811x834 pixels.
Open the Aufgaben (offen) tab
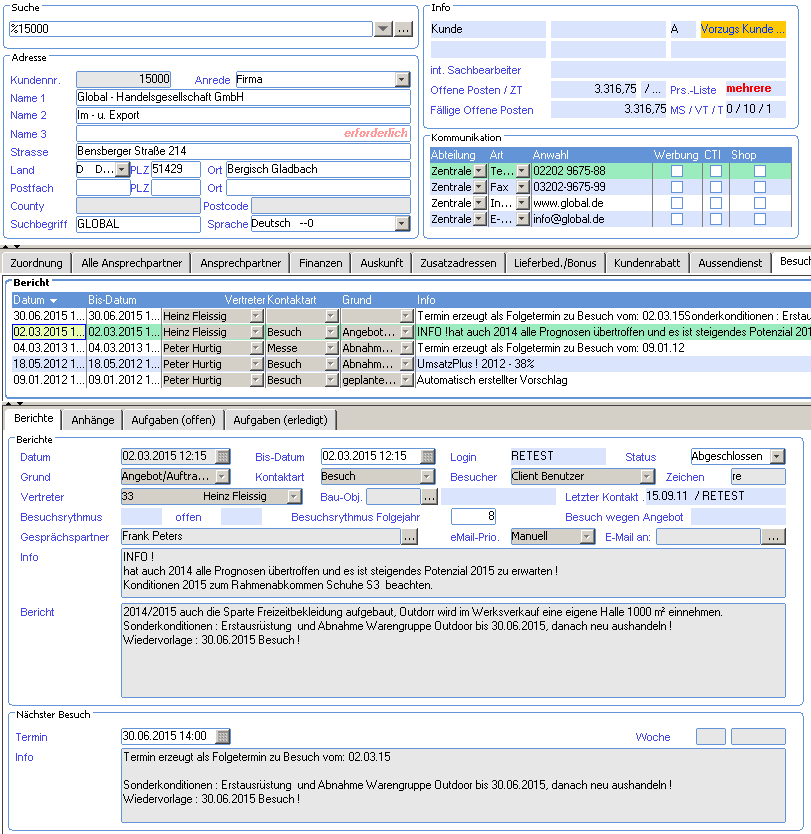(173, 420)
